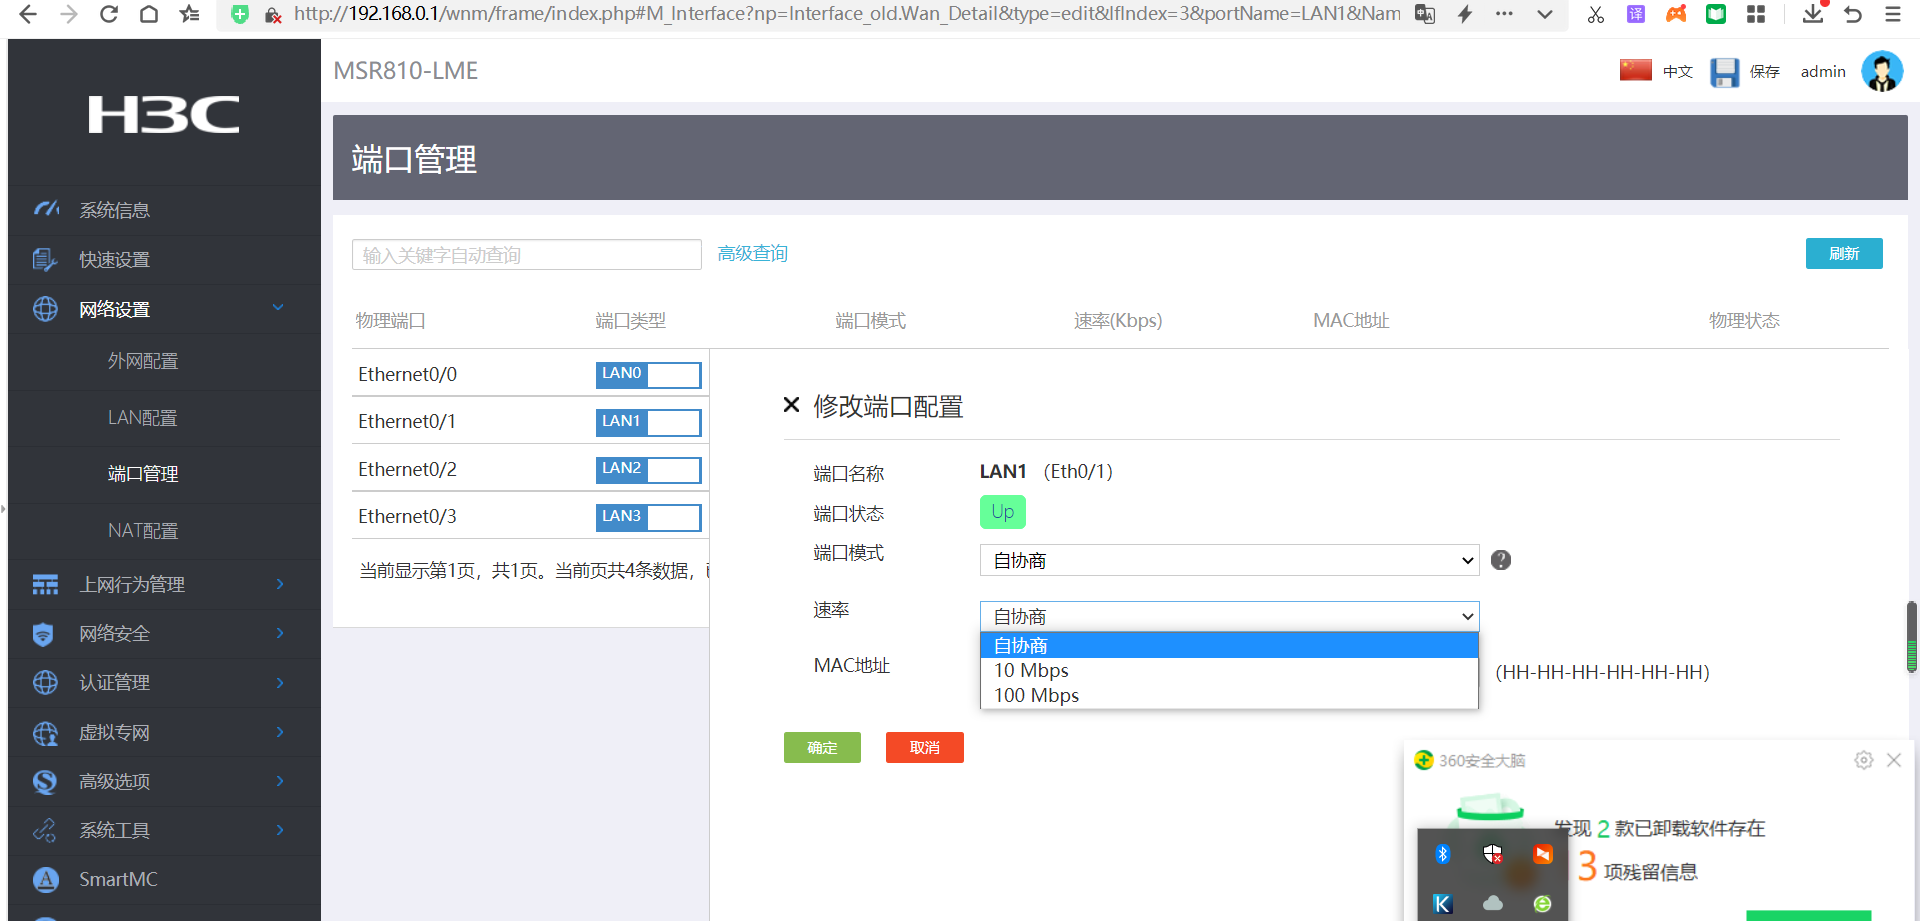Click the admin avatar icon
This screenshot has height=921, width=1920.
1882,71
